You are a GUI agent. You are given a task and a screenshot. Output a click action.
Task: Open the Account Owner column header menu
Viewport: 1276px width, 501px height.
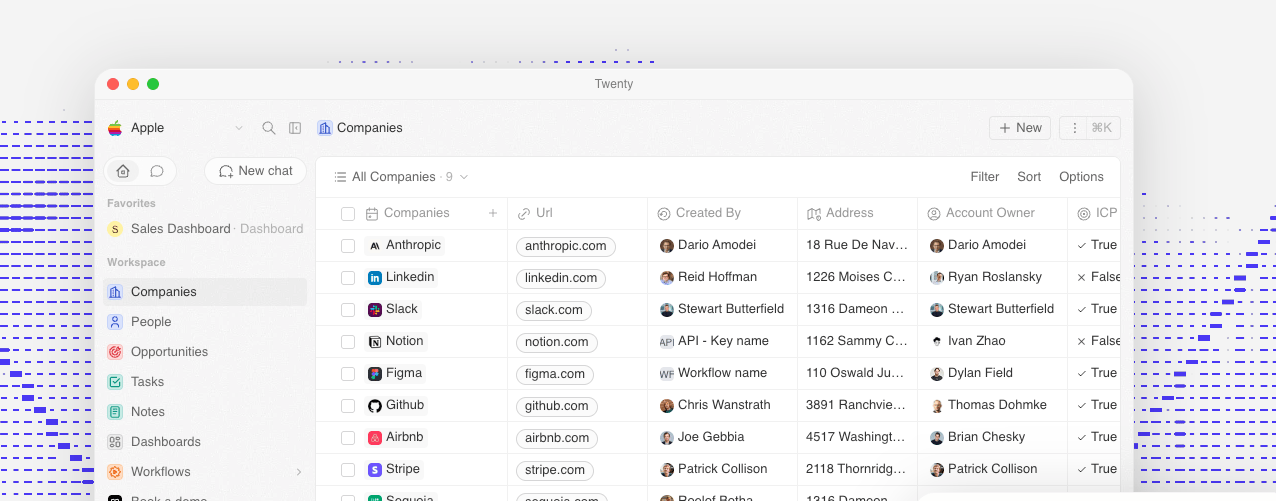[993, 213]
